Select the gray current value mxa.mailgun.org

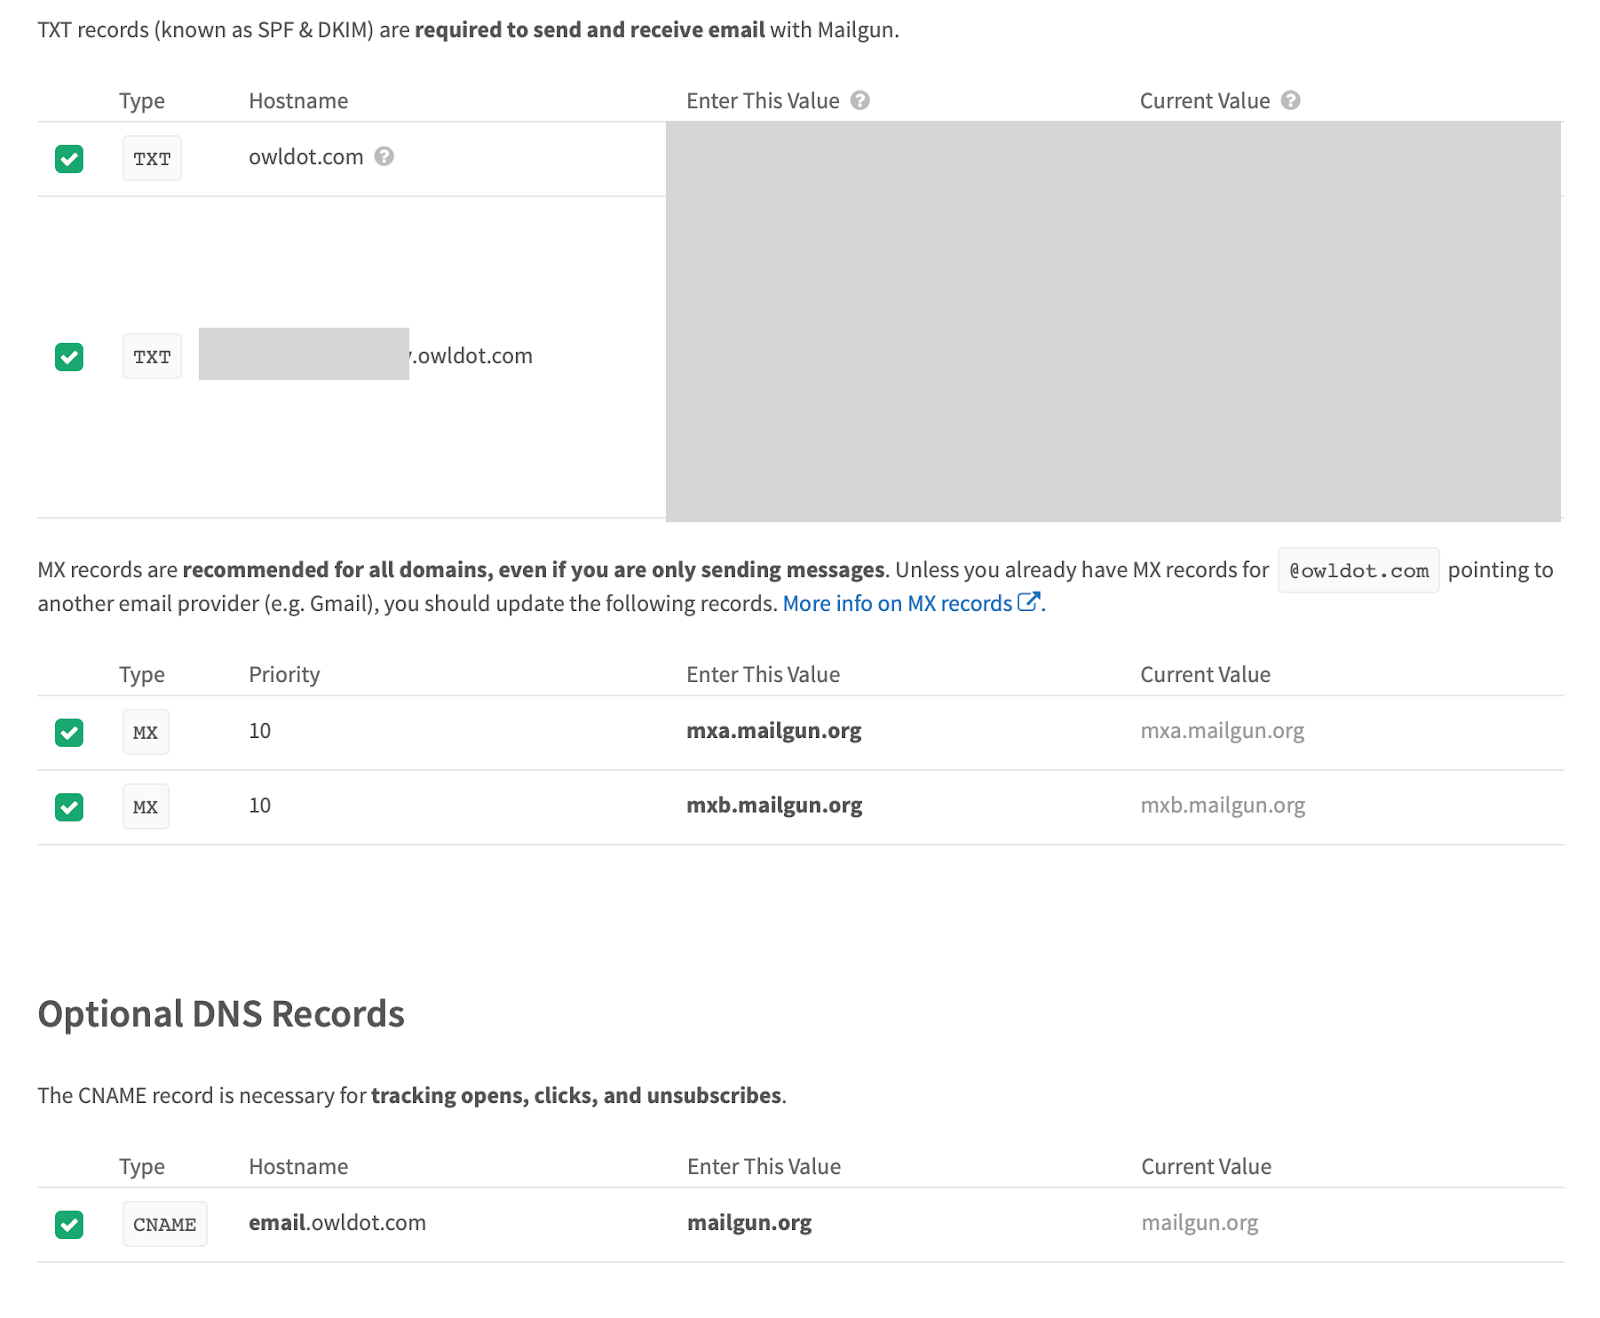click(1222, 731)
